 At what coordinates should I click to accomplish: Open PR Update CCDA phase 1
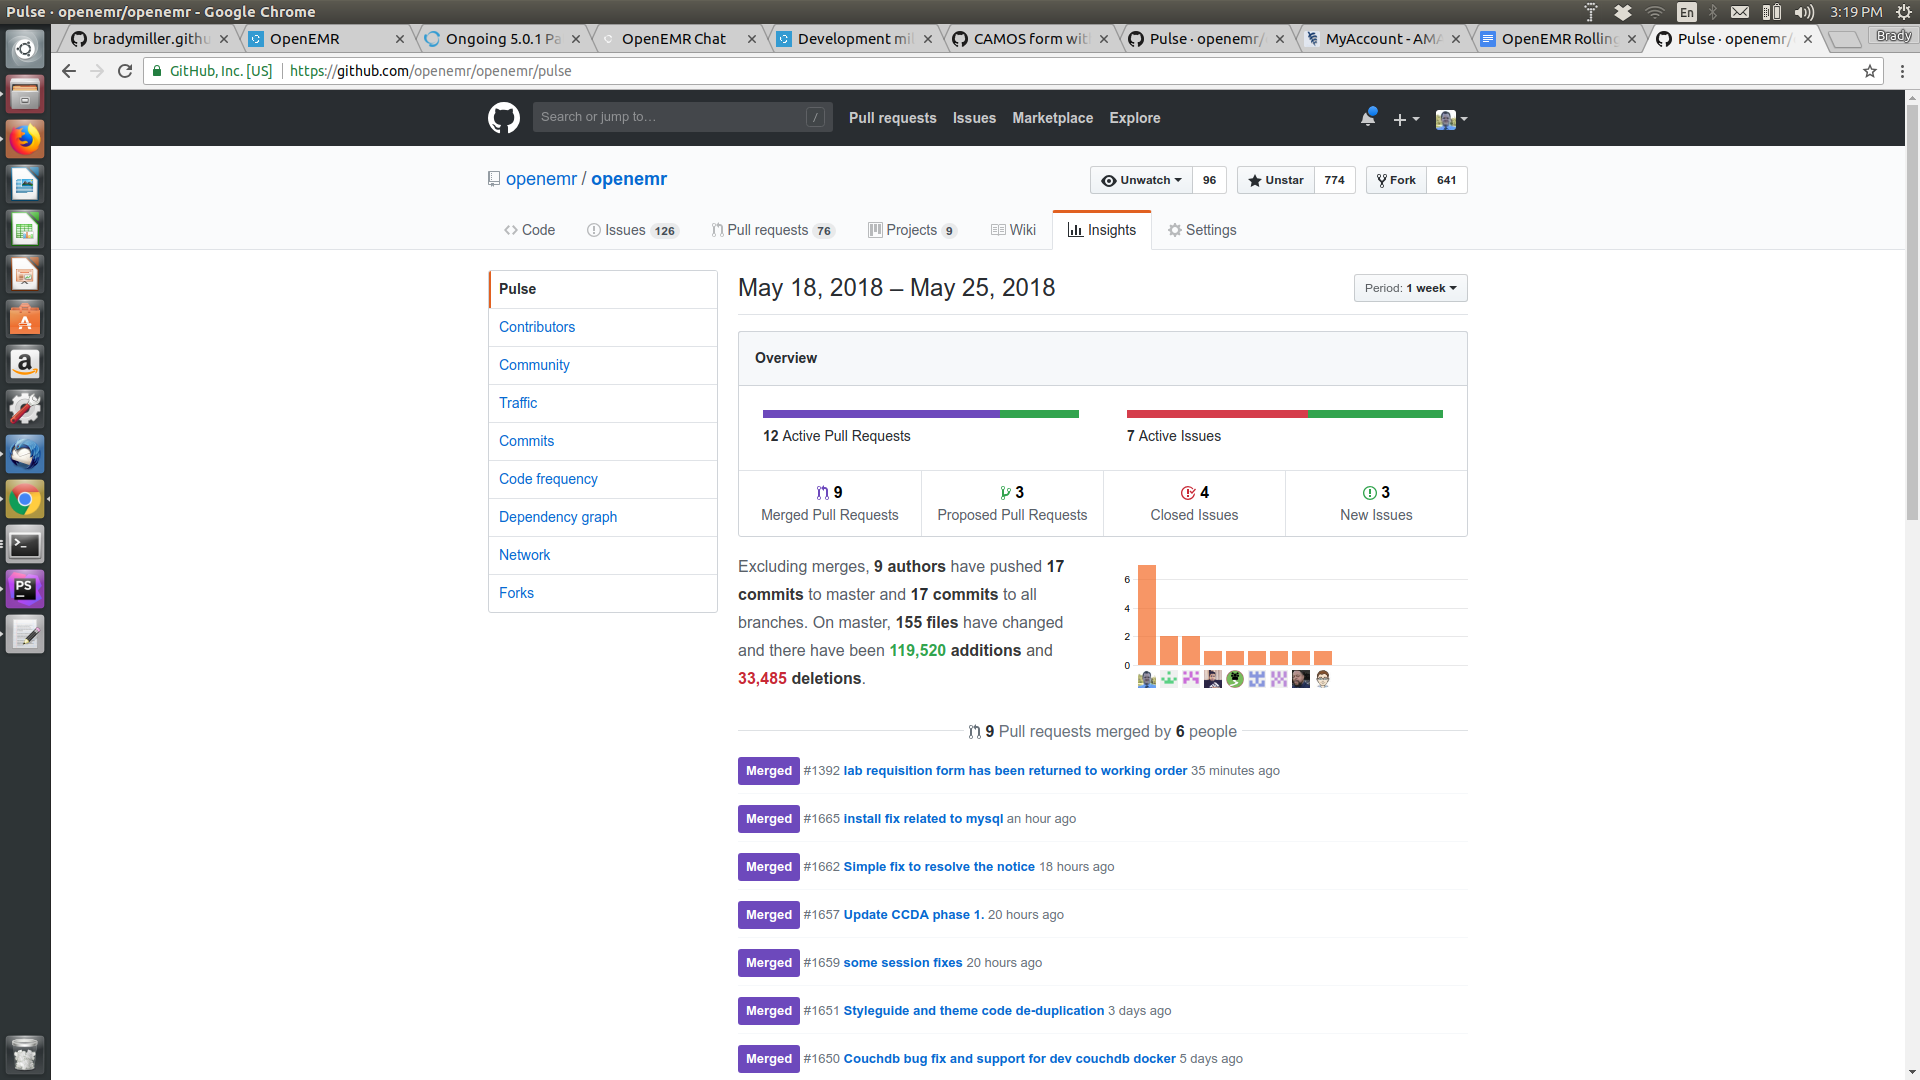point(914,915)
